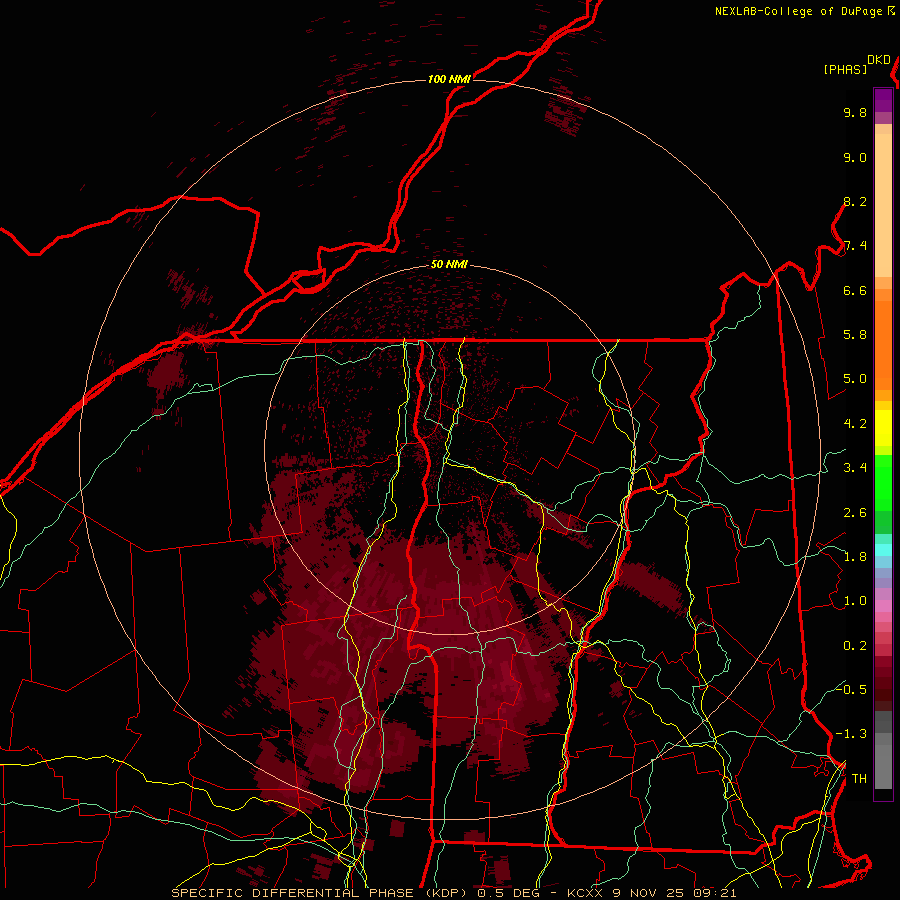Click the purple top segment of color scale
Image resolution: width=900 pixels, height=900 pixels.
click(883, 100)
